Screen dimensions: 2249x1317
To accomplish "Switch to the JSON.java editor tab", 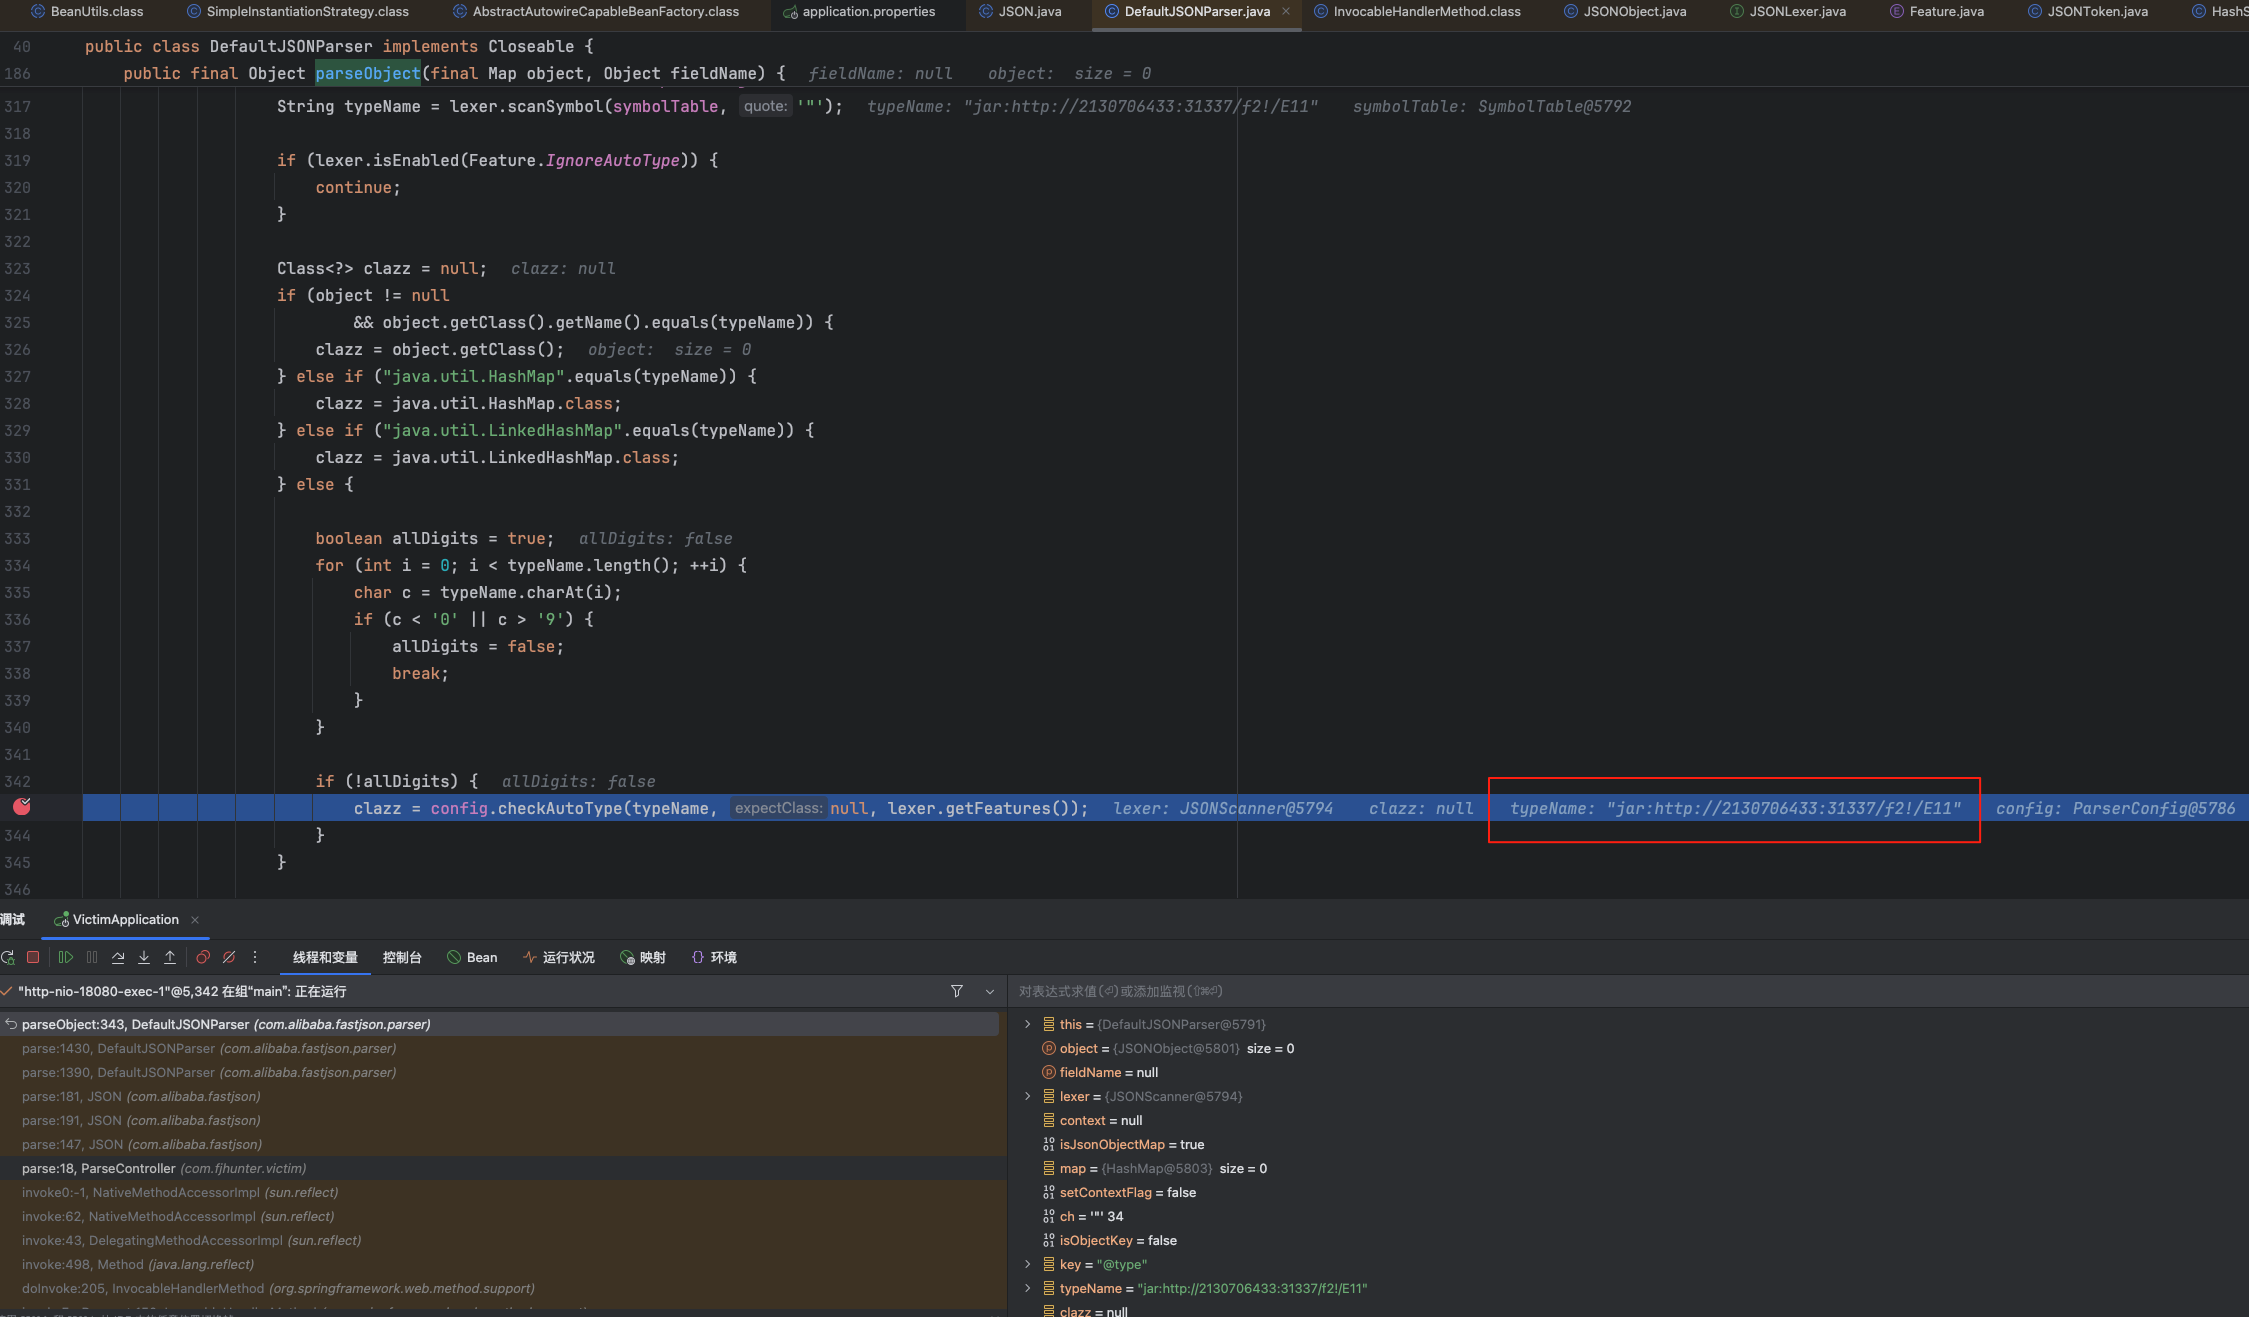I will click(1020, 11).
